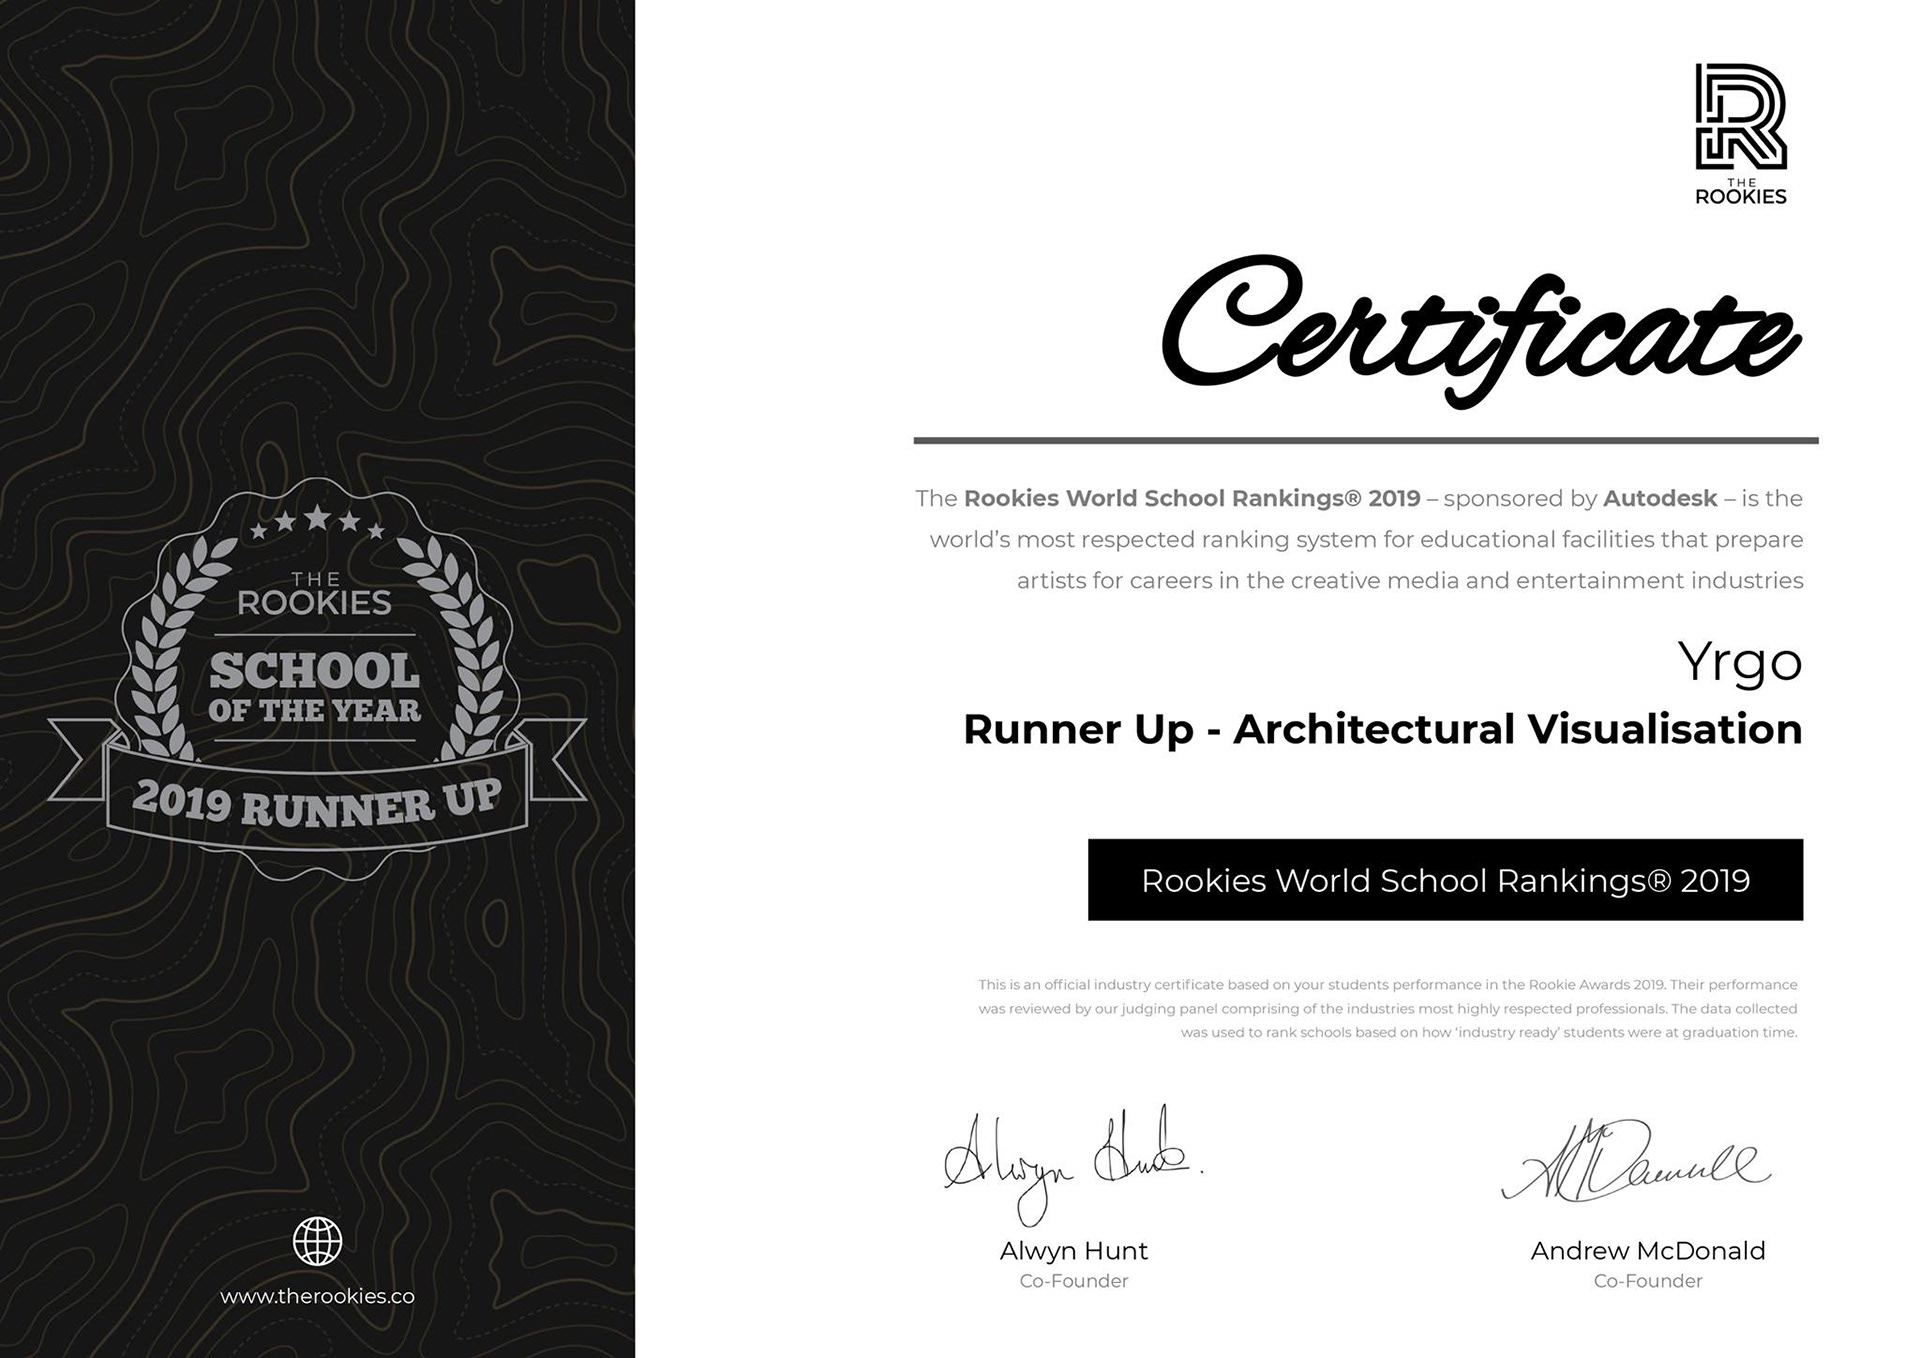Click The Rookies R logo
Image resolution: width=1920 pixels, height=1358 pixels.
point(1740,117)
